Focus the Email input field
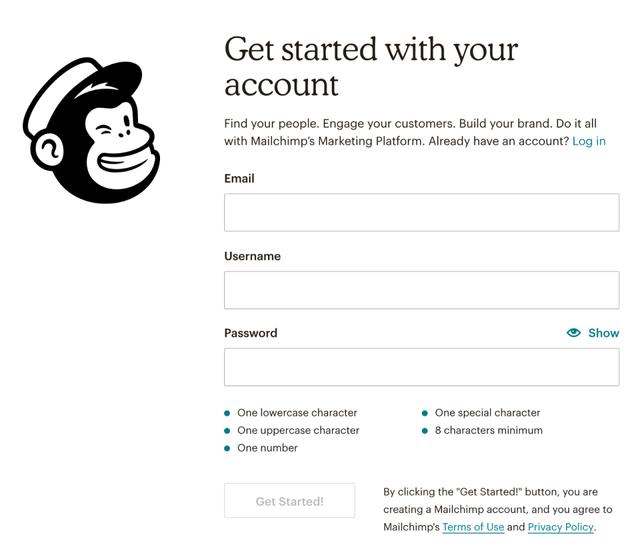Viewport: 640px width, 551px height. point(422,213)
